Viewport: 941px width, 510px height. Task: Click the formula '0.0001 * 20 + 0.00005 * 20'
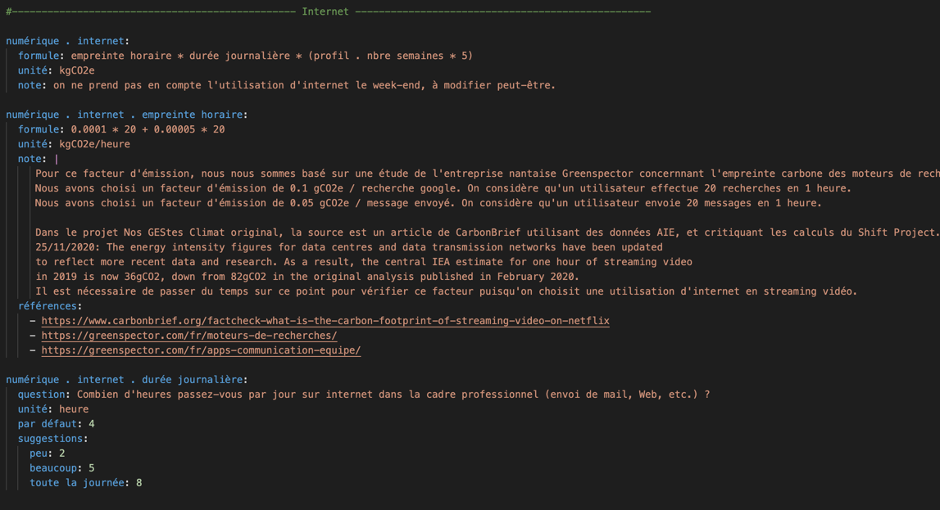(x=148, y=129)
